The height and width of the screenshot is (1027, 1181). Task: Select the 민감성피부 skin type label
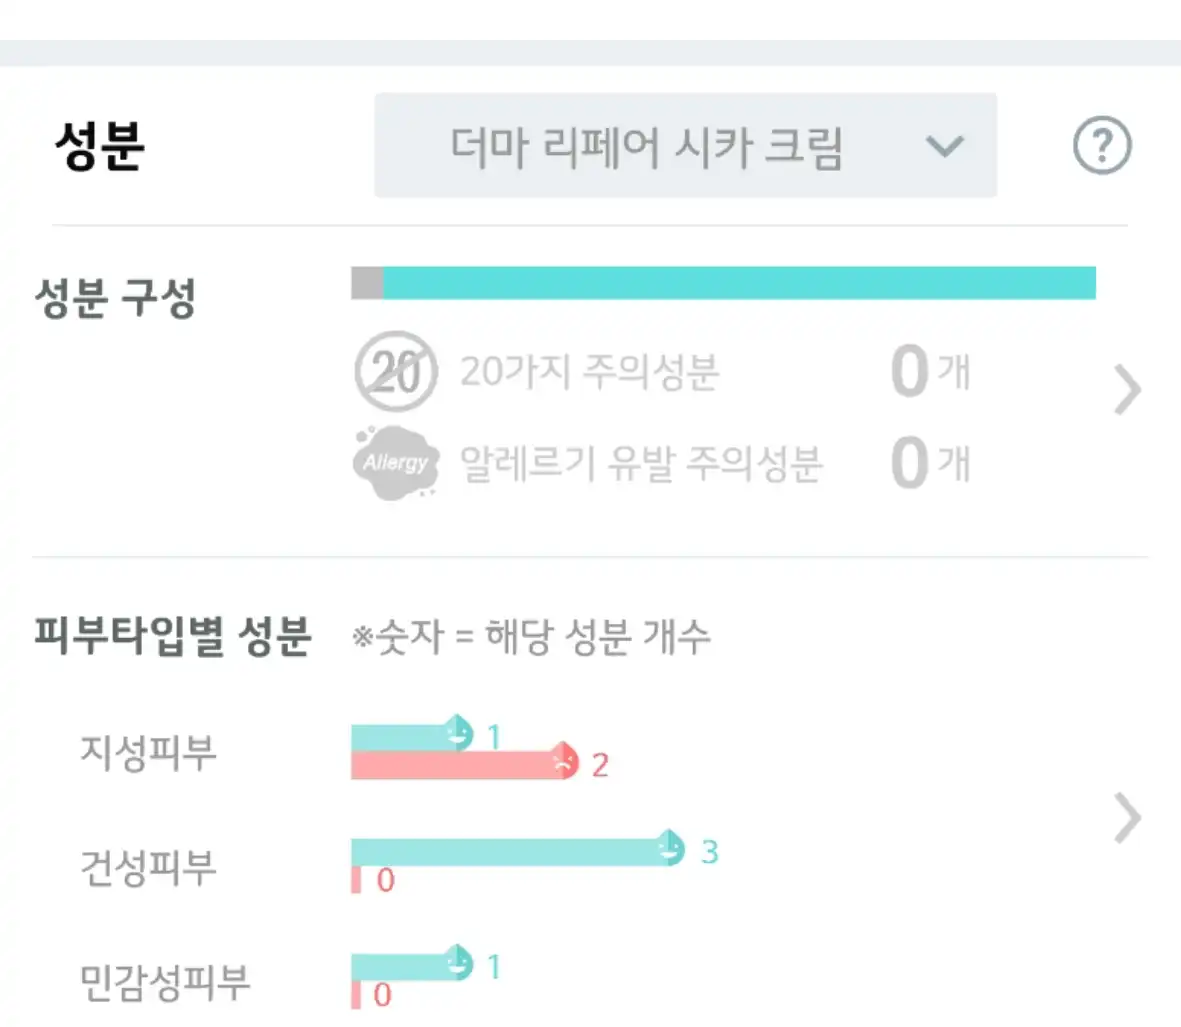click(164, 981)
